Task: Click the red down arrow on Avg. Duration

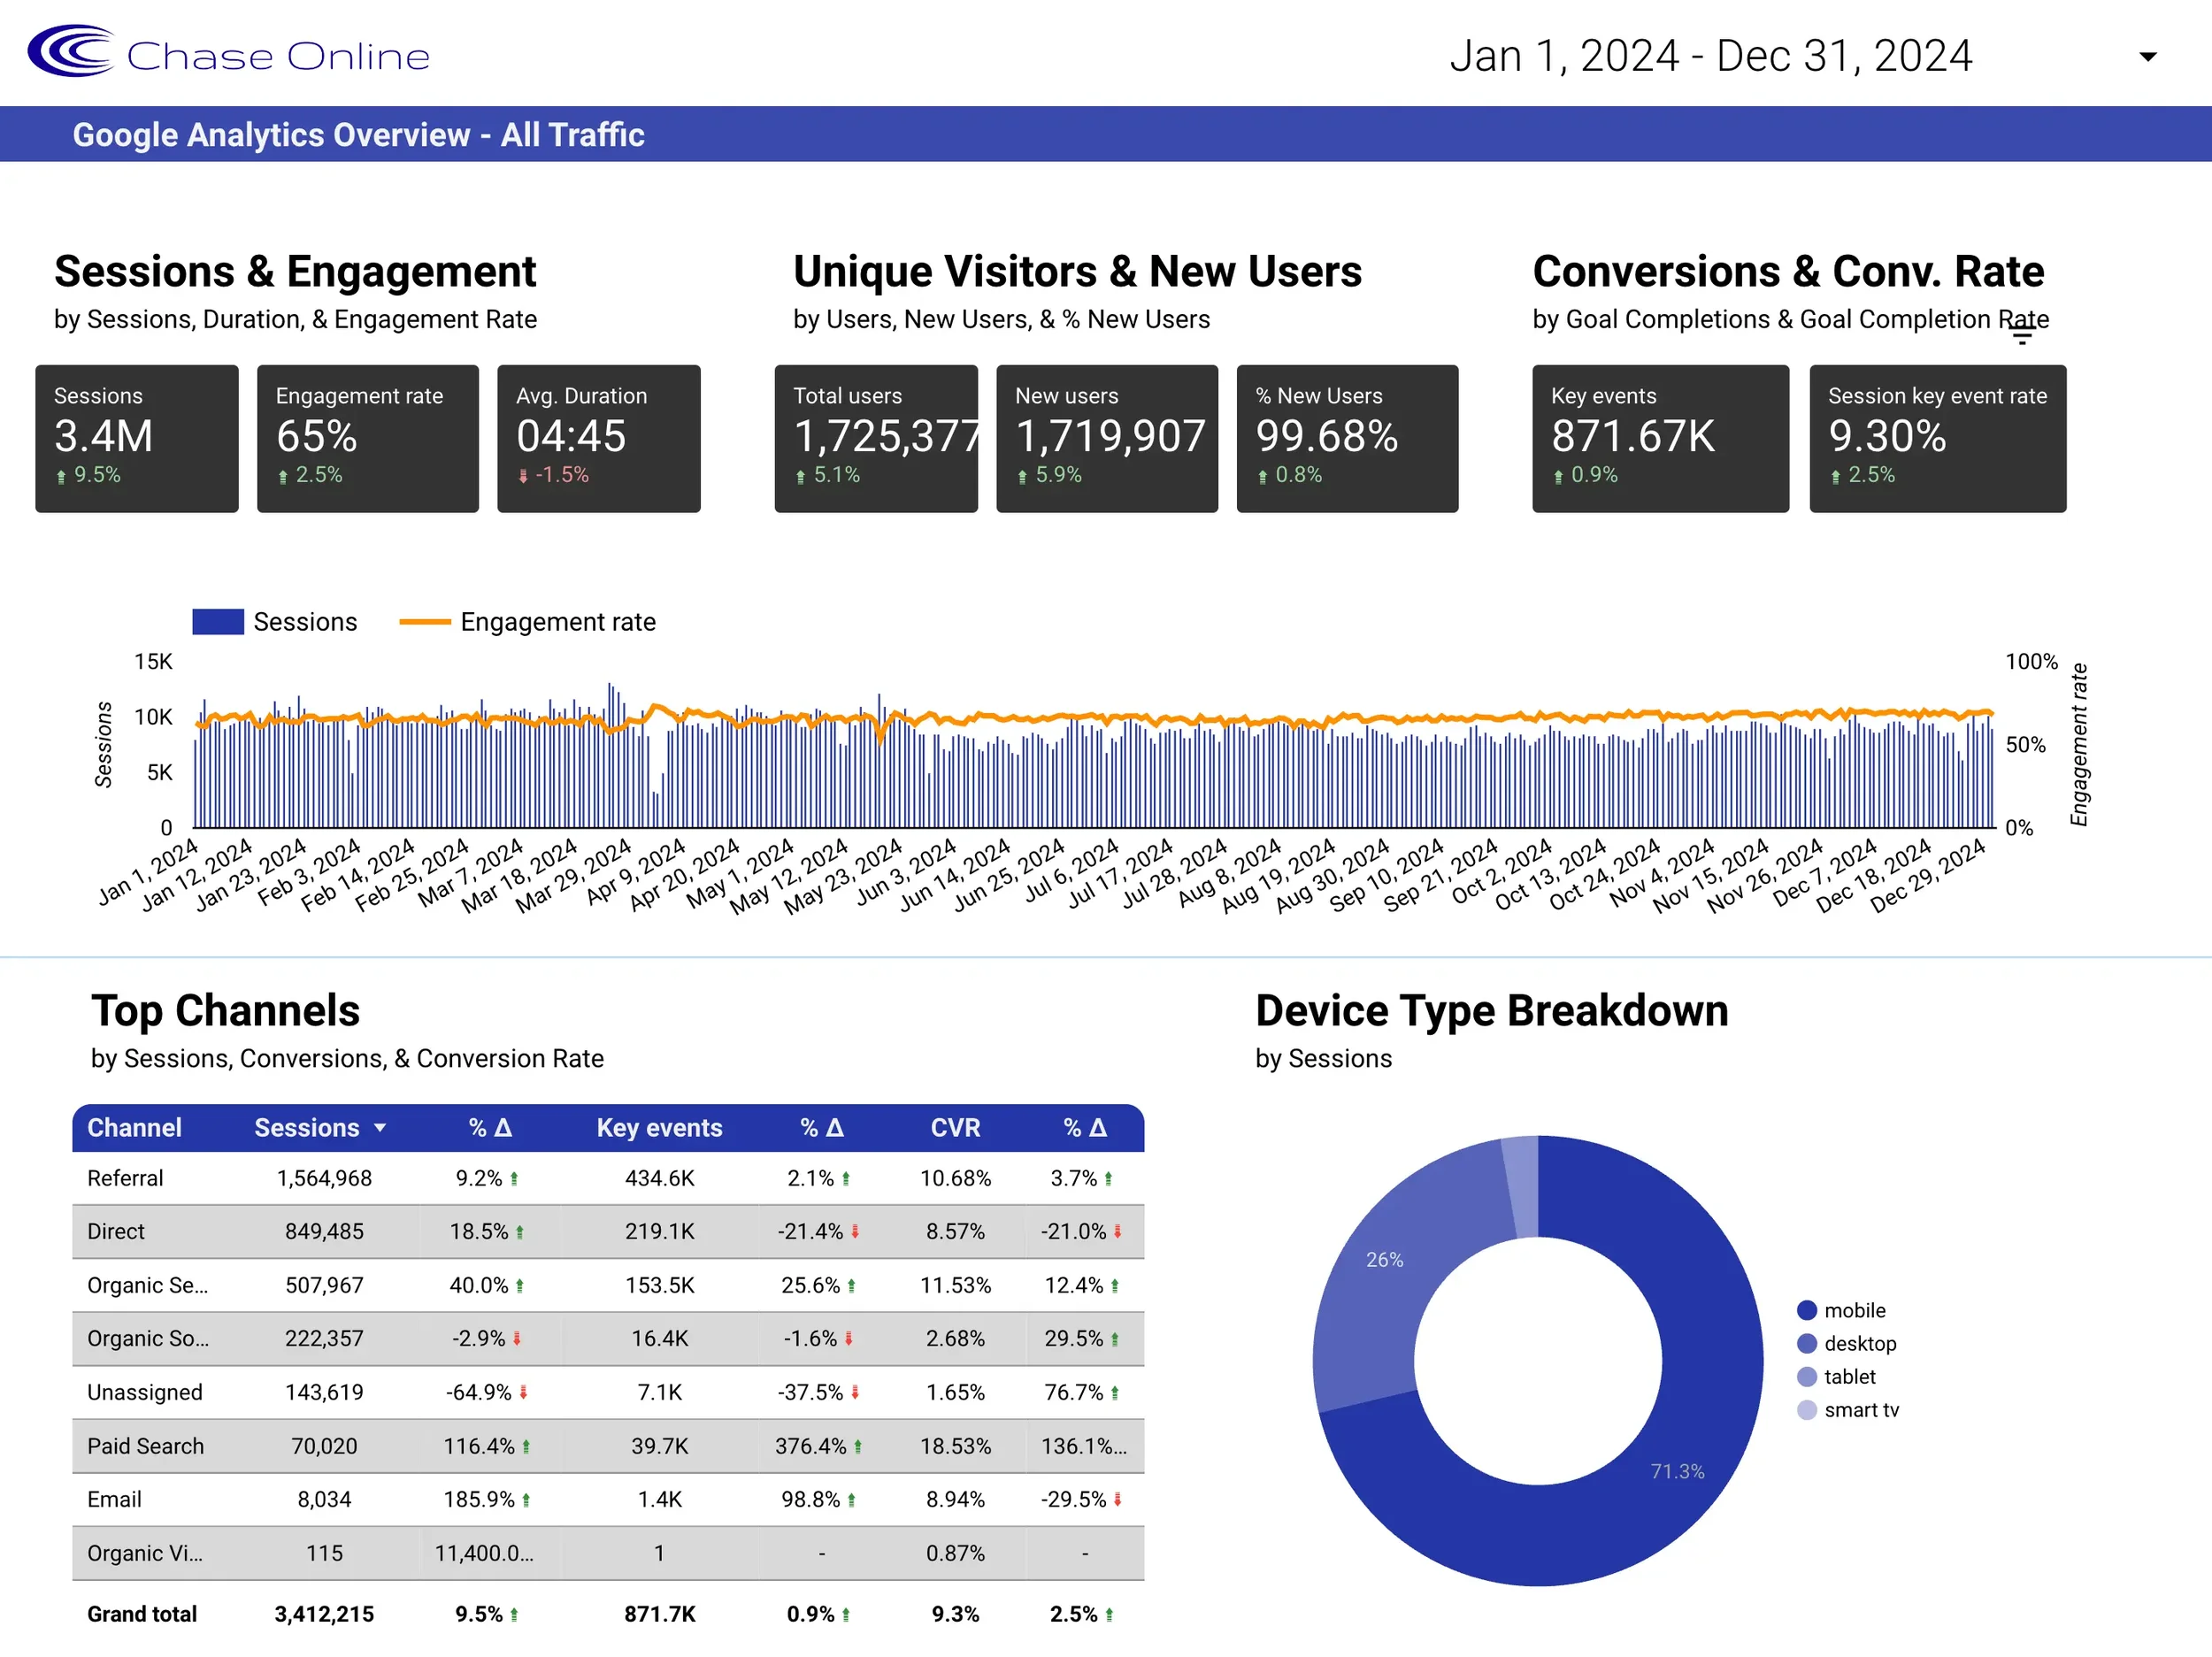Action: click(523, 477)
